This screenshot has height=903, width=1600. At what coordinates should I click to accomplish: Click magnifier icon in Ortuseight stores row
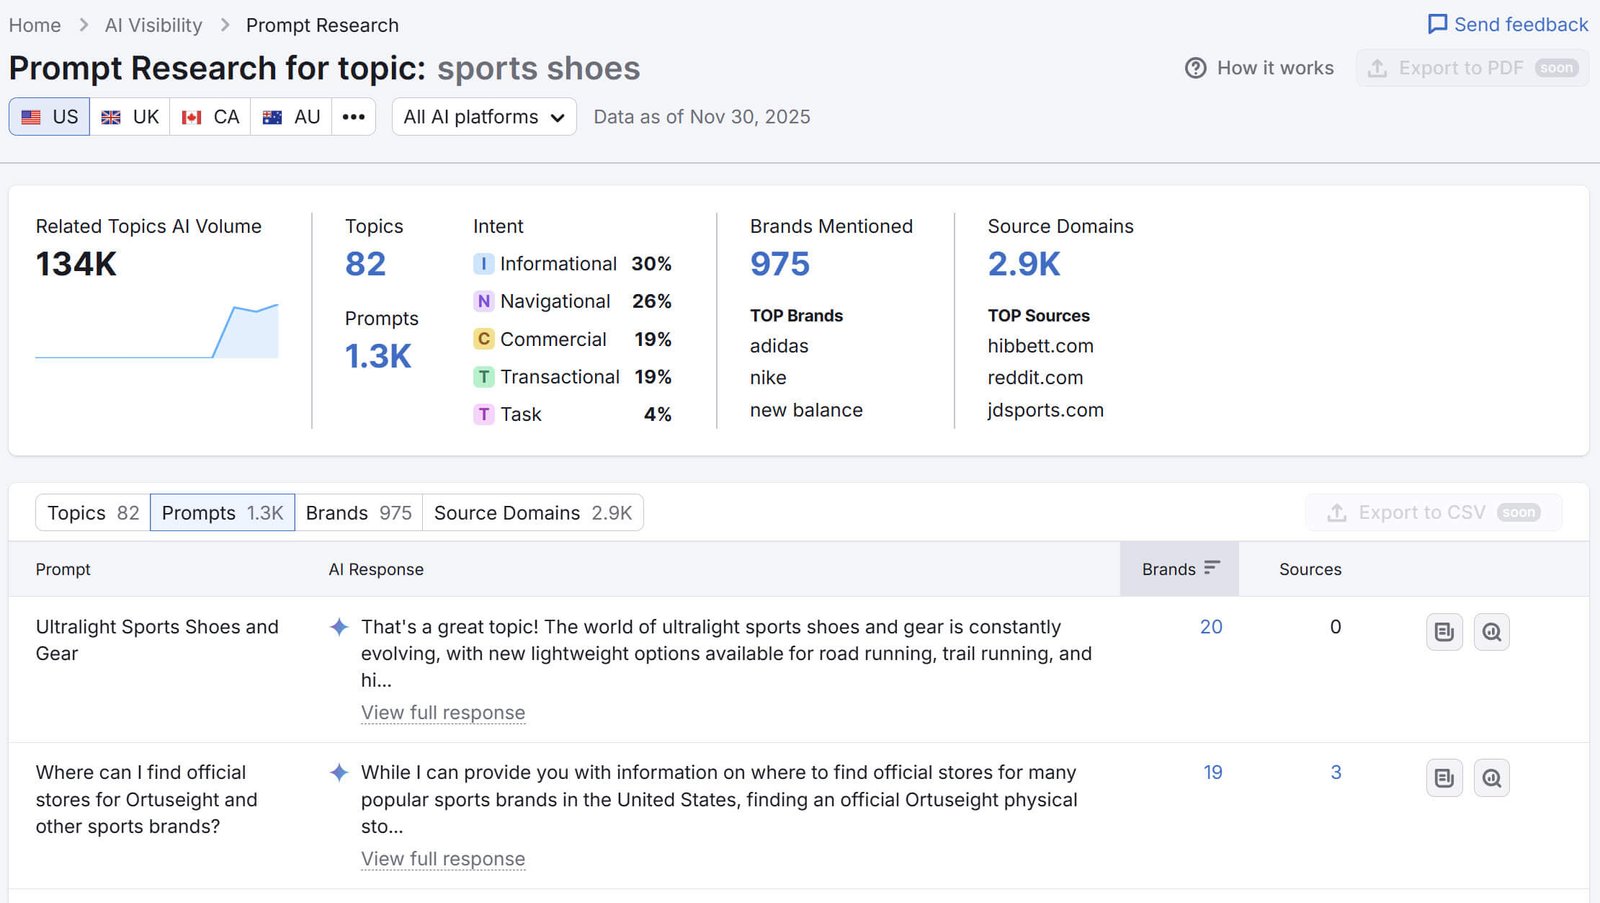point(1491,778)
